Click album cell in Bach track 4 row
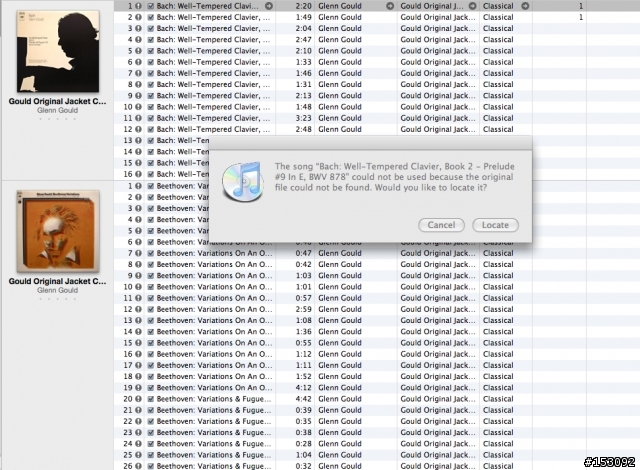This screenshot has height=470, width=640. 438,40
